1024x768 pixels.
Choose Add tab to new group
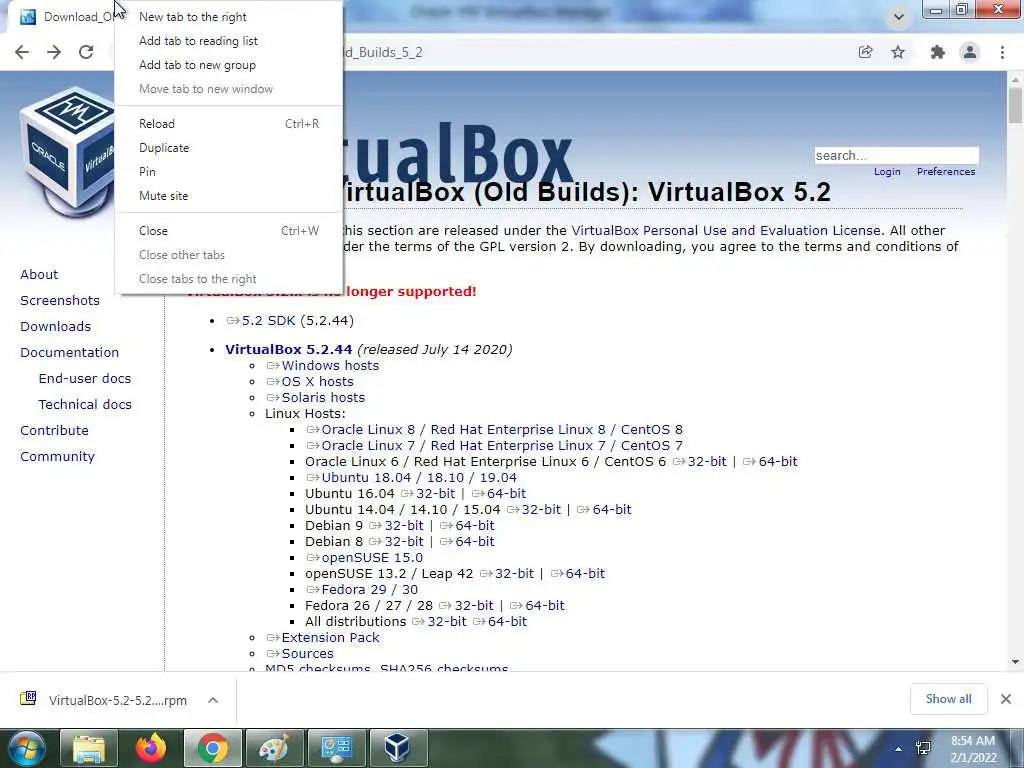coord(229,65)
